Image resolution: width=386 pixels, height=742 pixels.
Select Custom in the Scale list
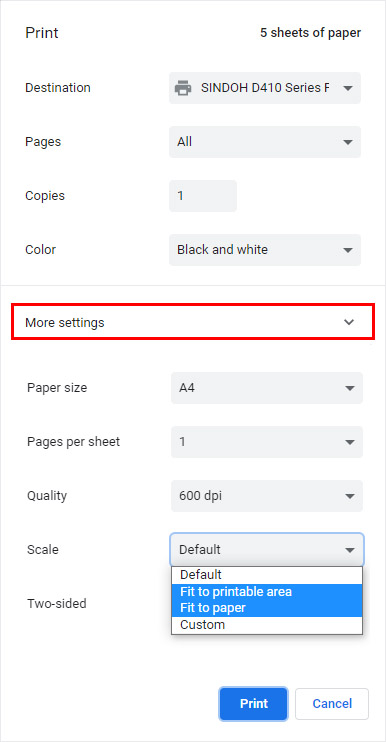click(x=267, y=625)
